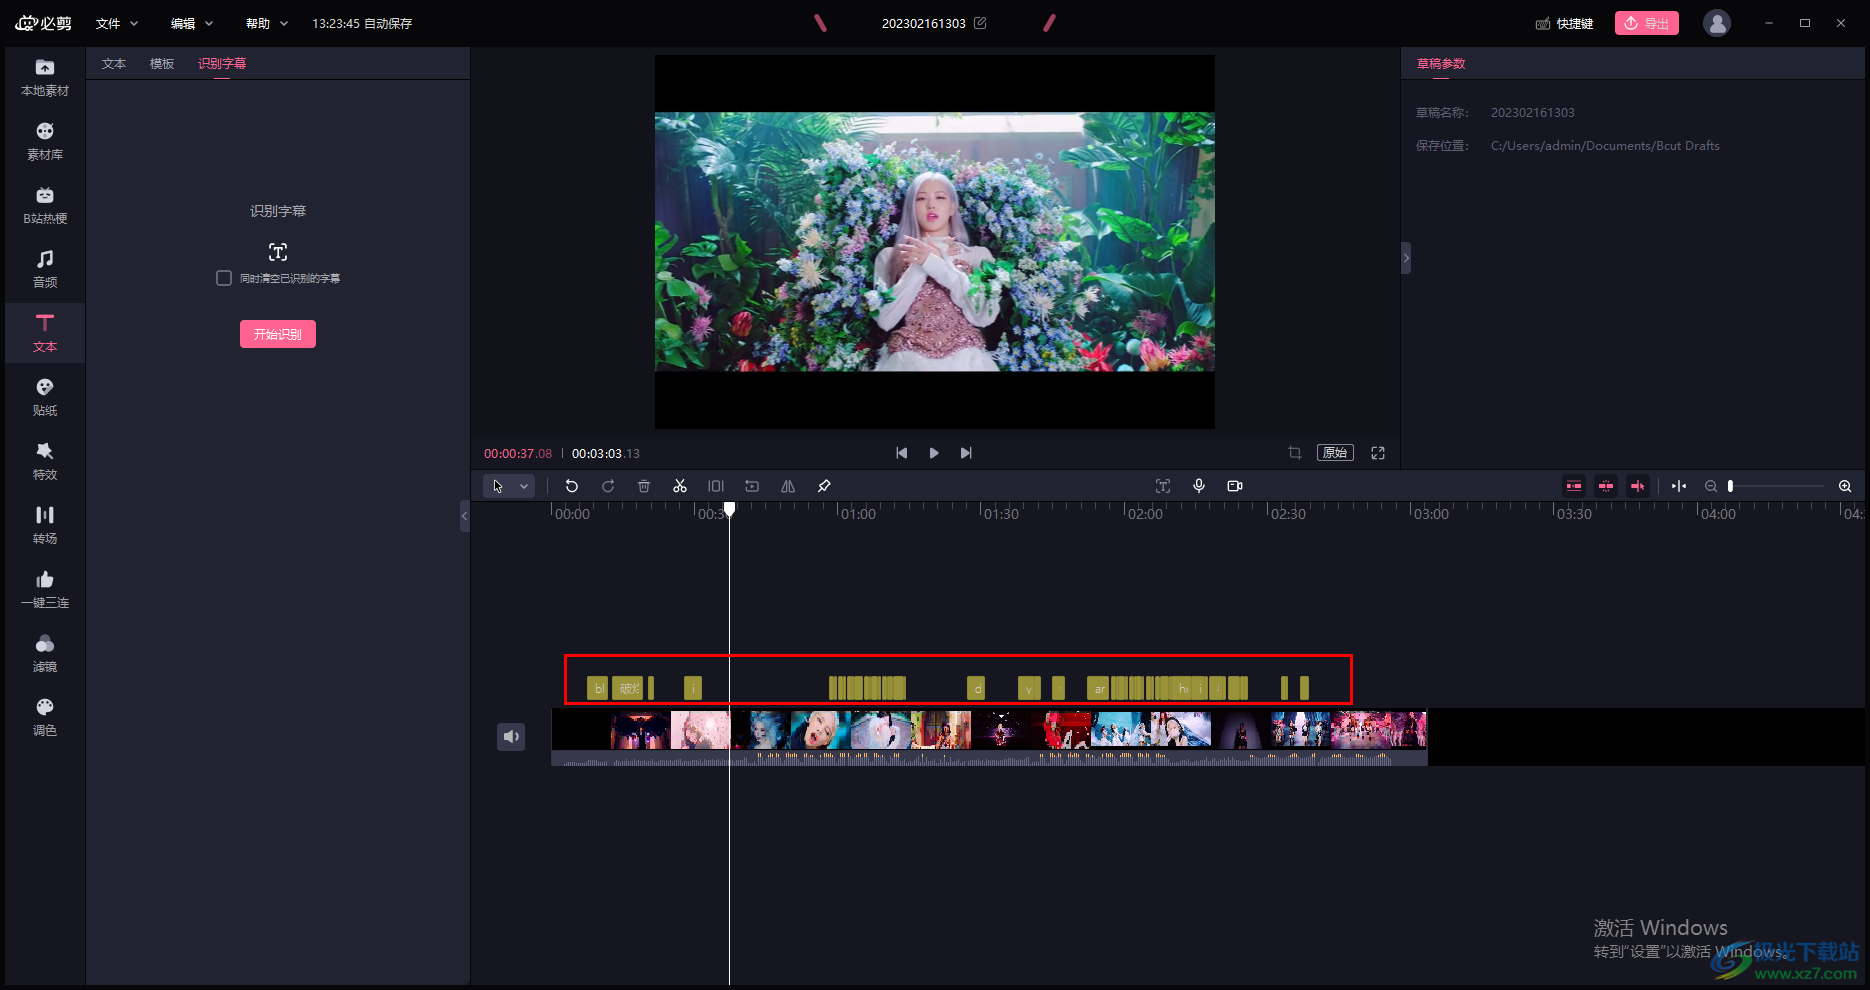Click the 开始识别 button
The height and width of the screenshot is (990, 1870).
(x=278, y=334)
